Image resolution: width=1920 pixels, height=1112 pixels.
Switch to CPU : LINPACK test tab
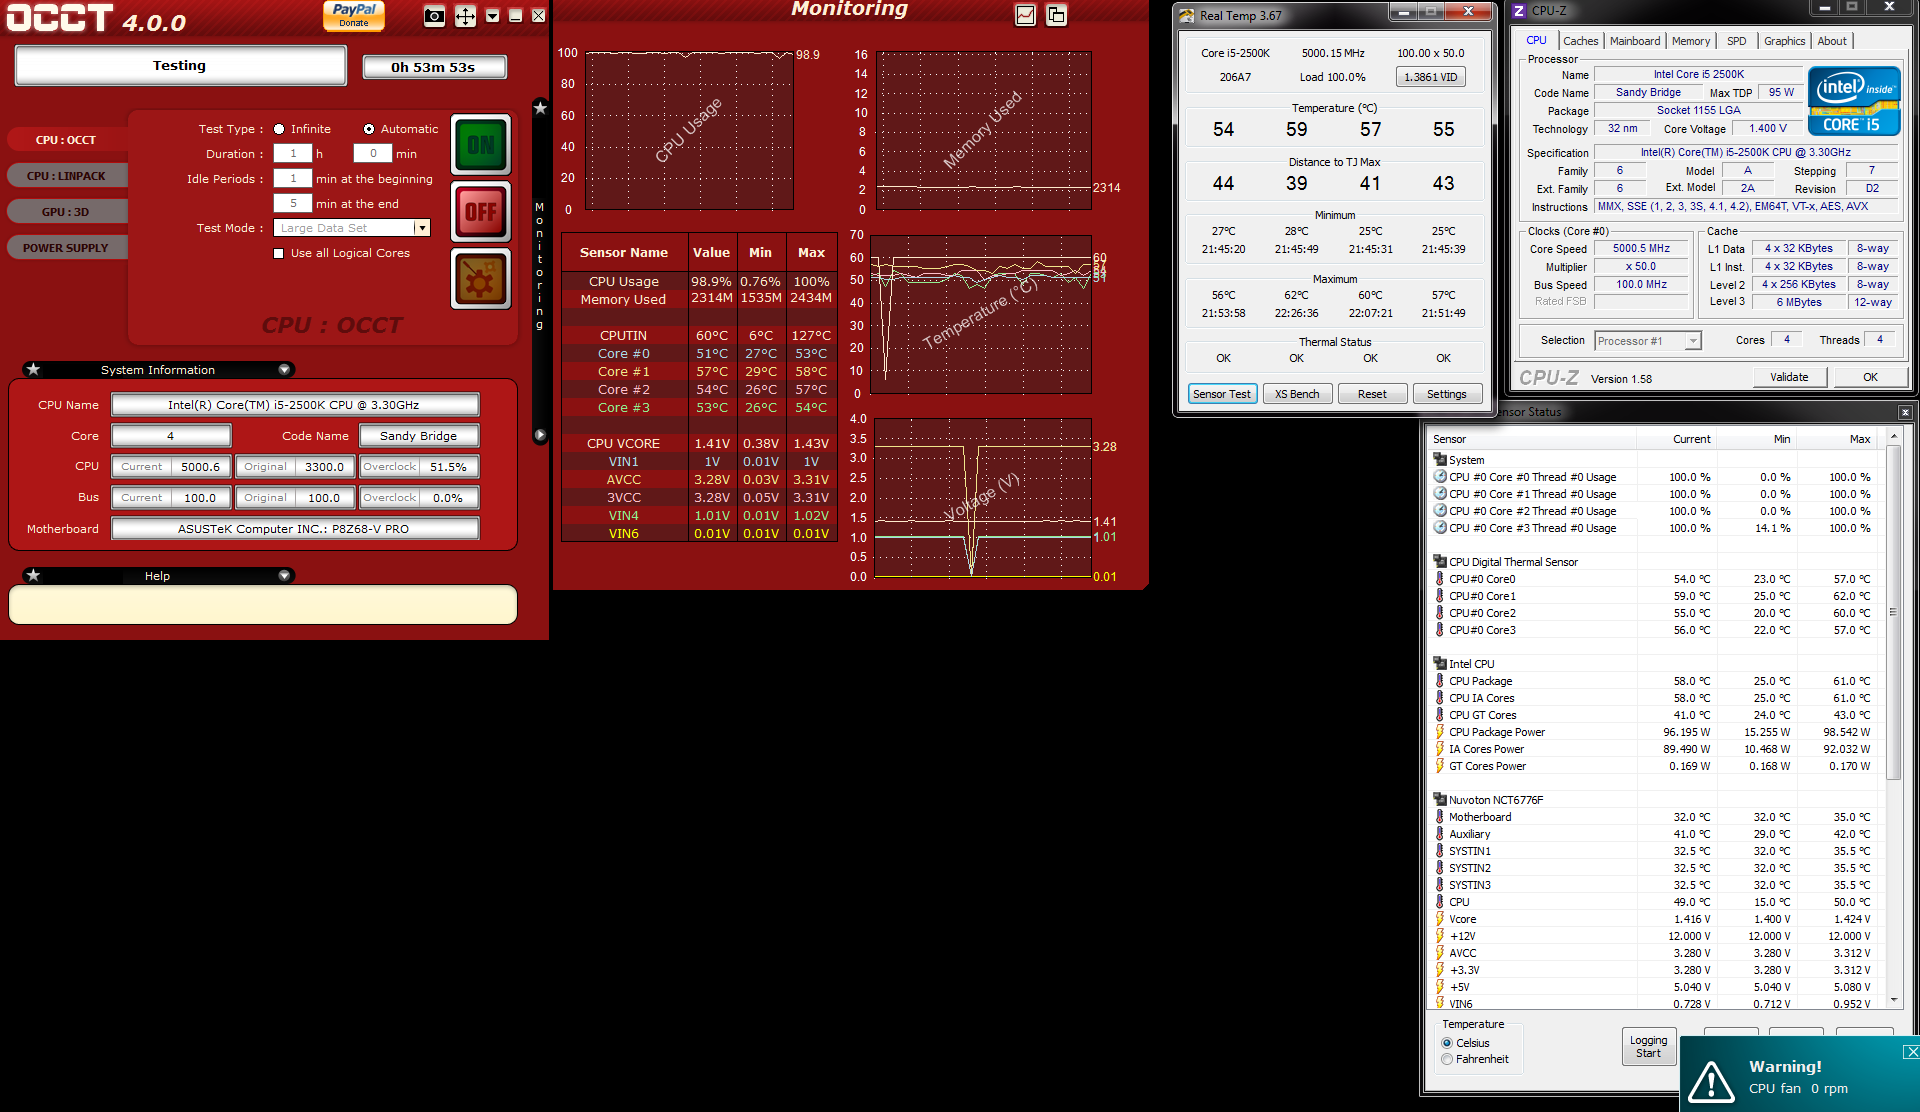pyautogui.click(x=66, y=176)
